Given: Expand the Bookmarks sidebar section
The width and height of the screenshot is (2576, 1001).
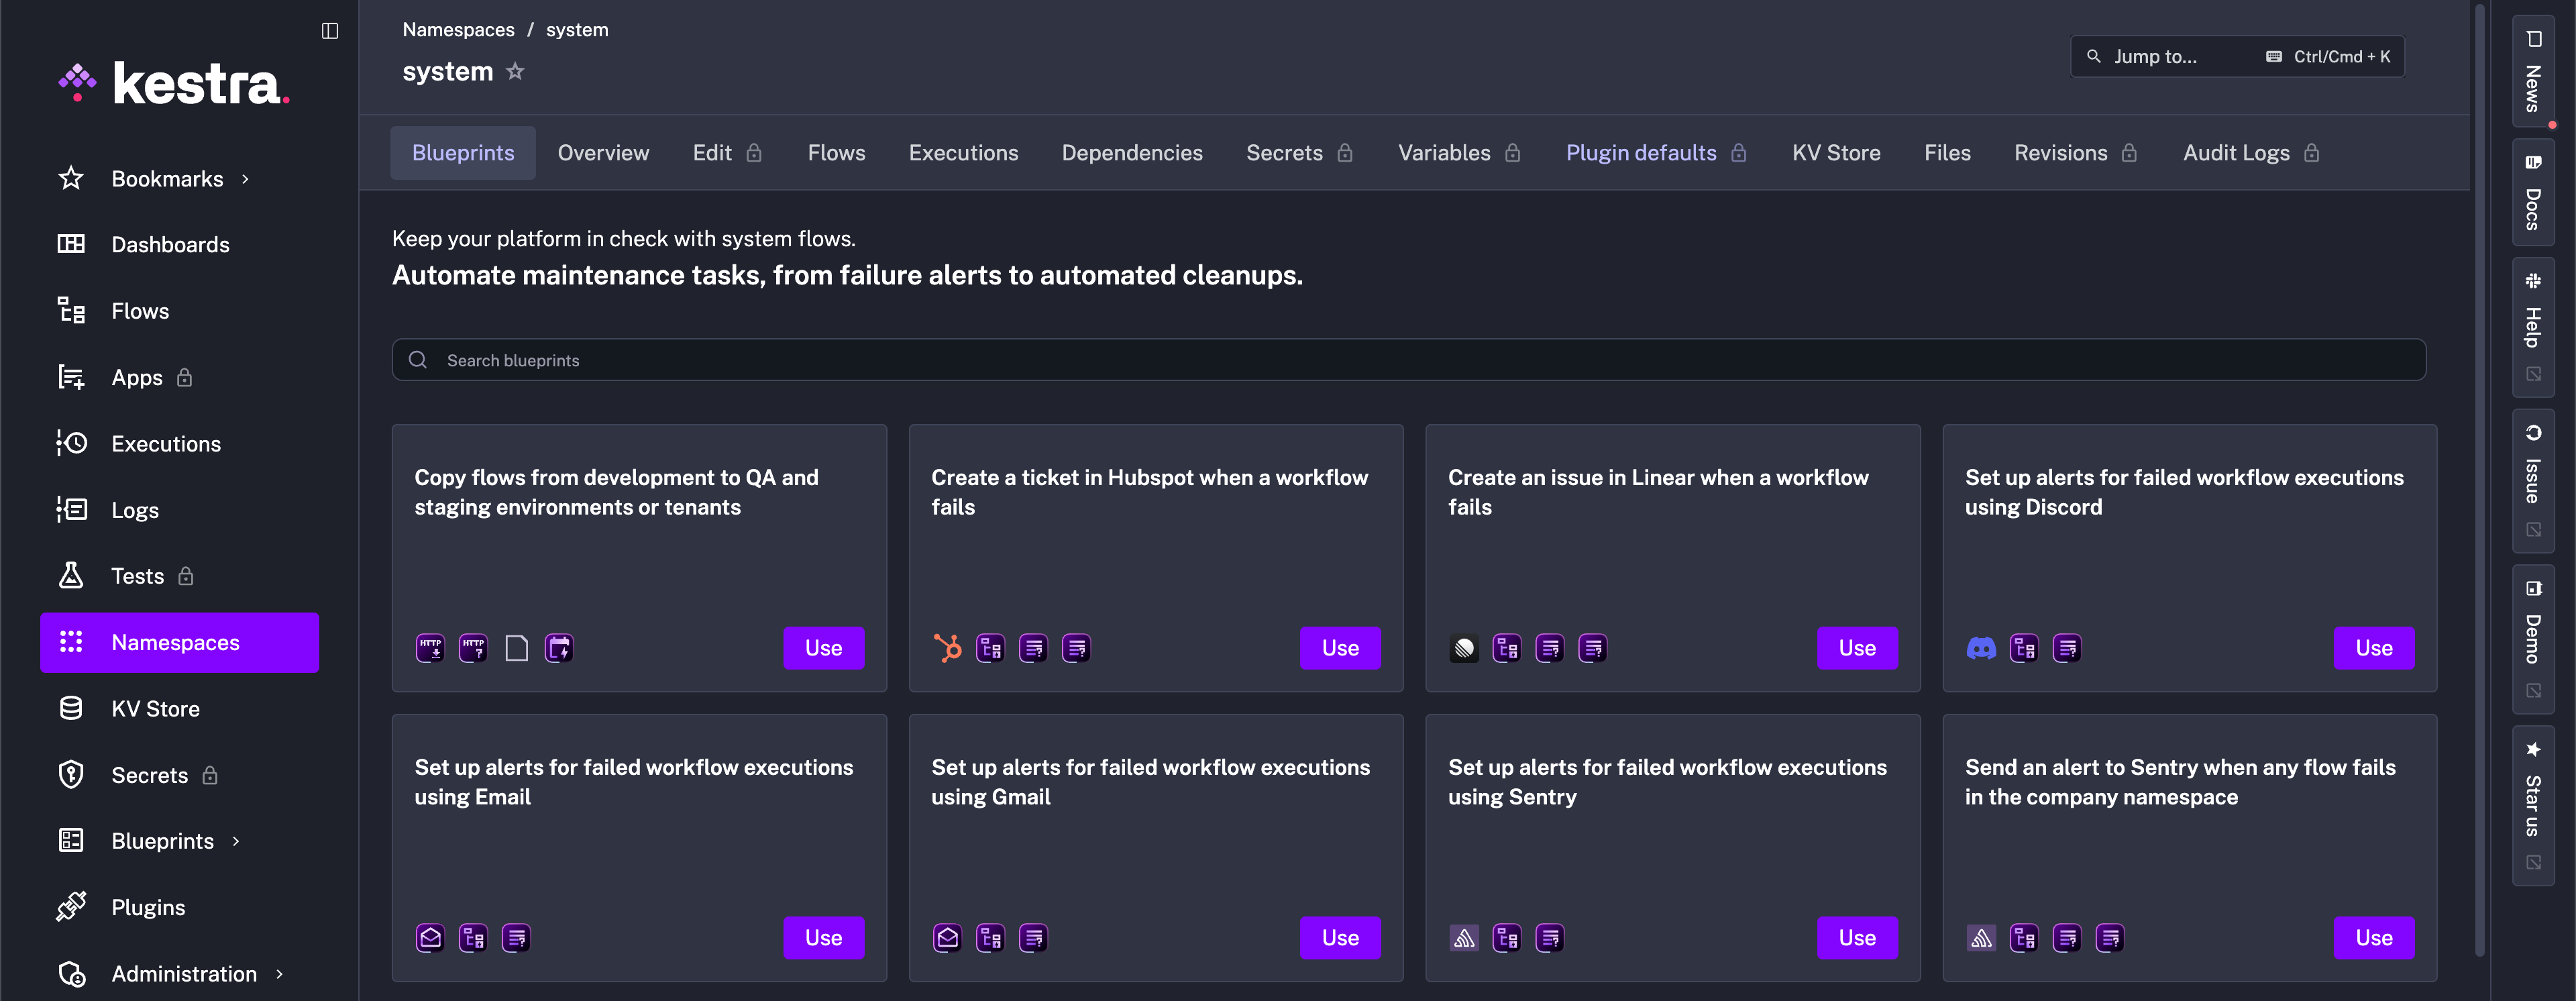Looking at the screenshot, I should point(245,179).
